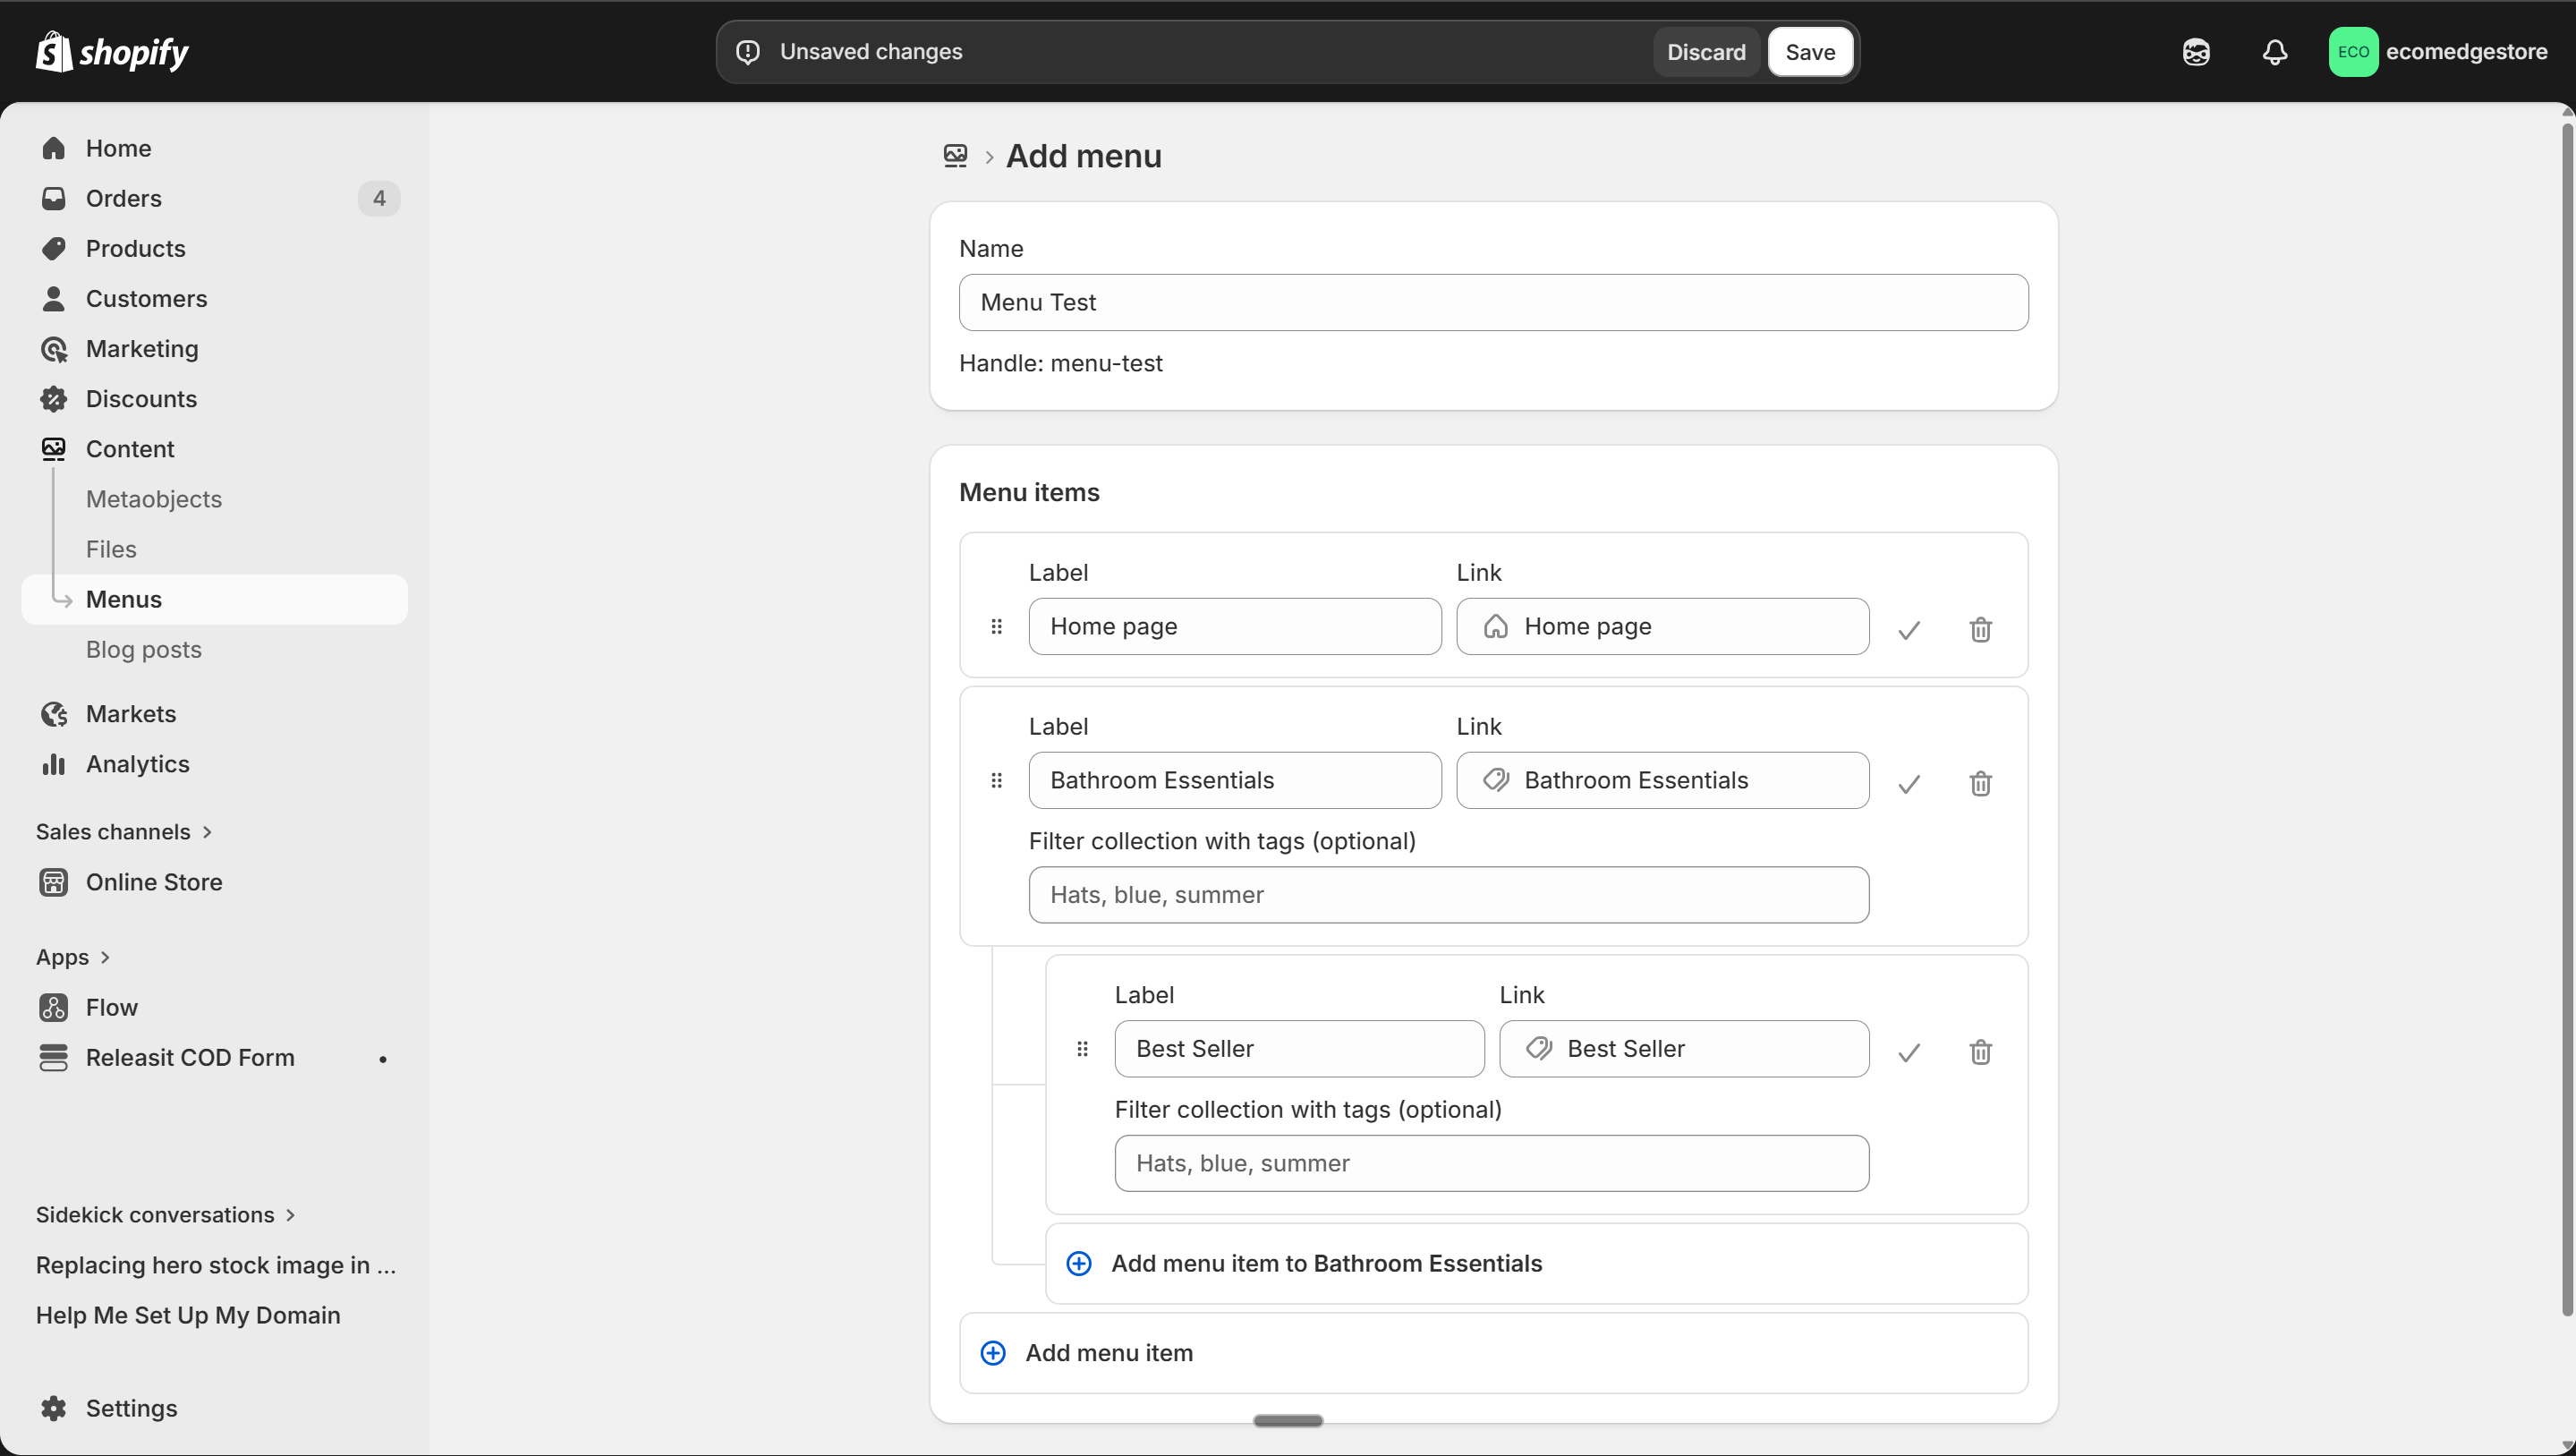Click the Name field containing Menu Test
2576x1456 pixels.
click(x=1492, y=302)
